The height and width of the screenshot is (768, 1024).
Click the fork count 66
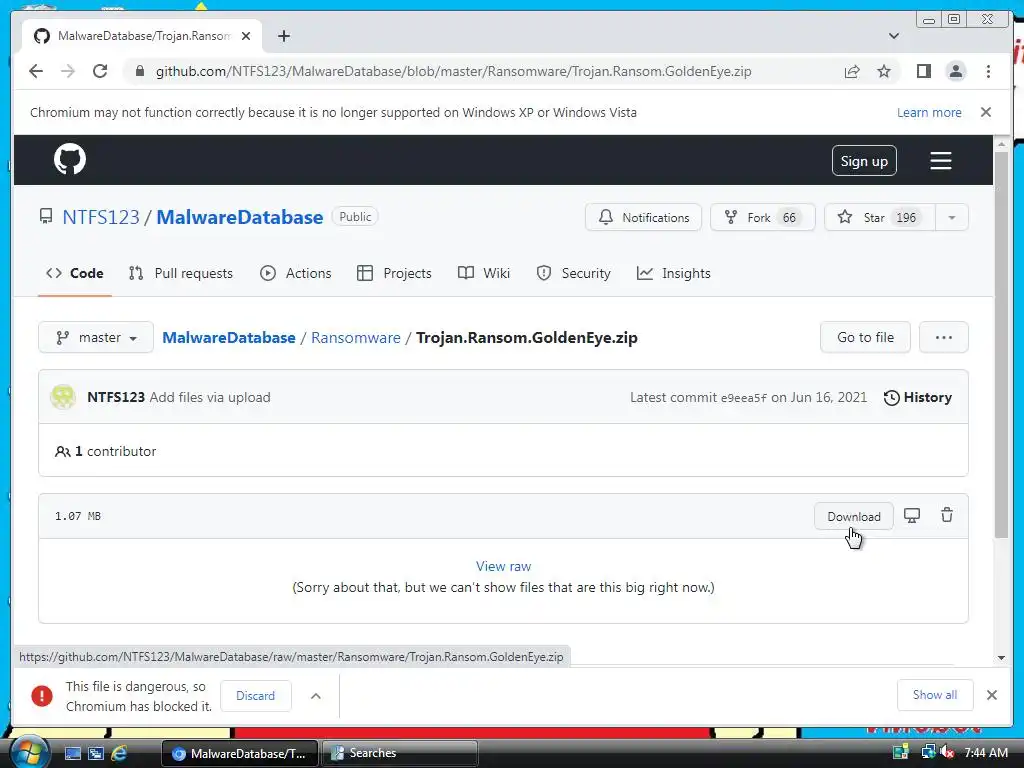click(x=790, y=217)
